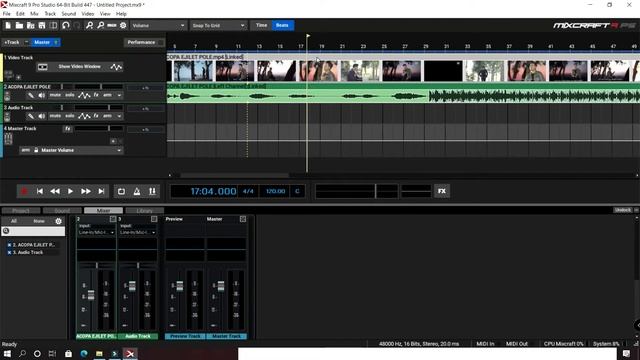Viewport: 640px width, 360px height.
Task: Toggle automation icon on Video Track
Action: [116, 67]
